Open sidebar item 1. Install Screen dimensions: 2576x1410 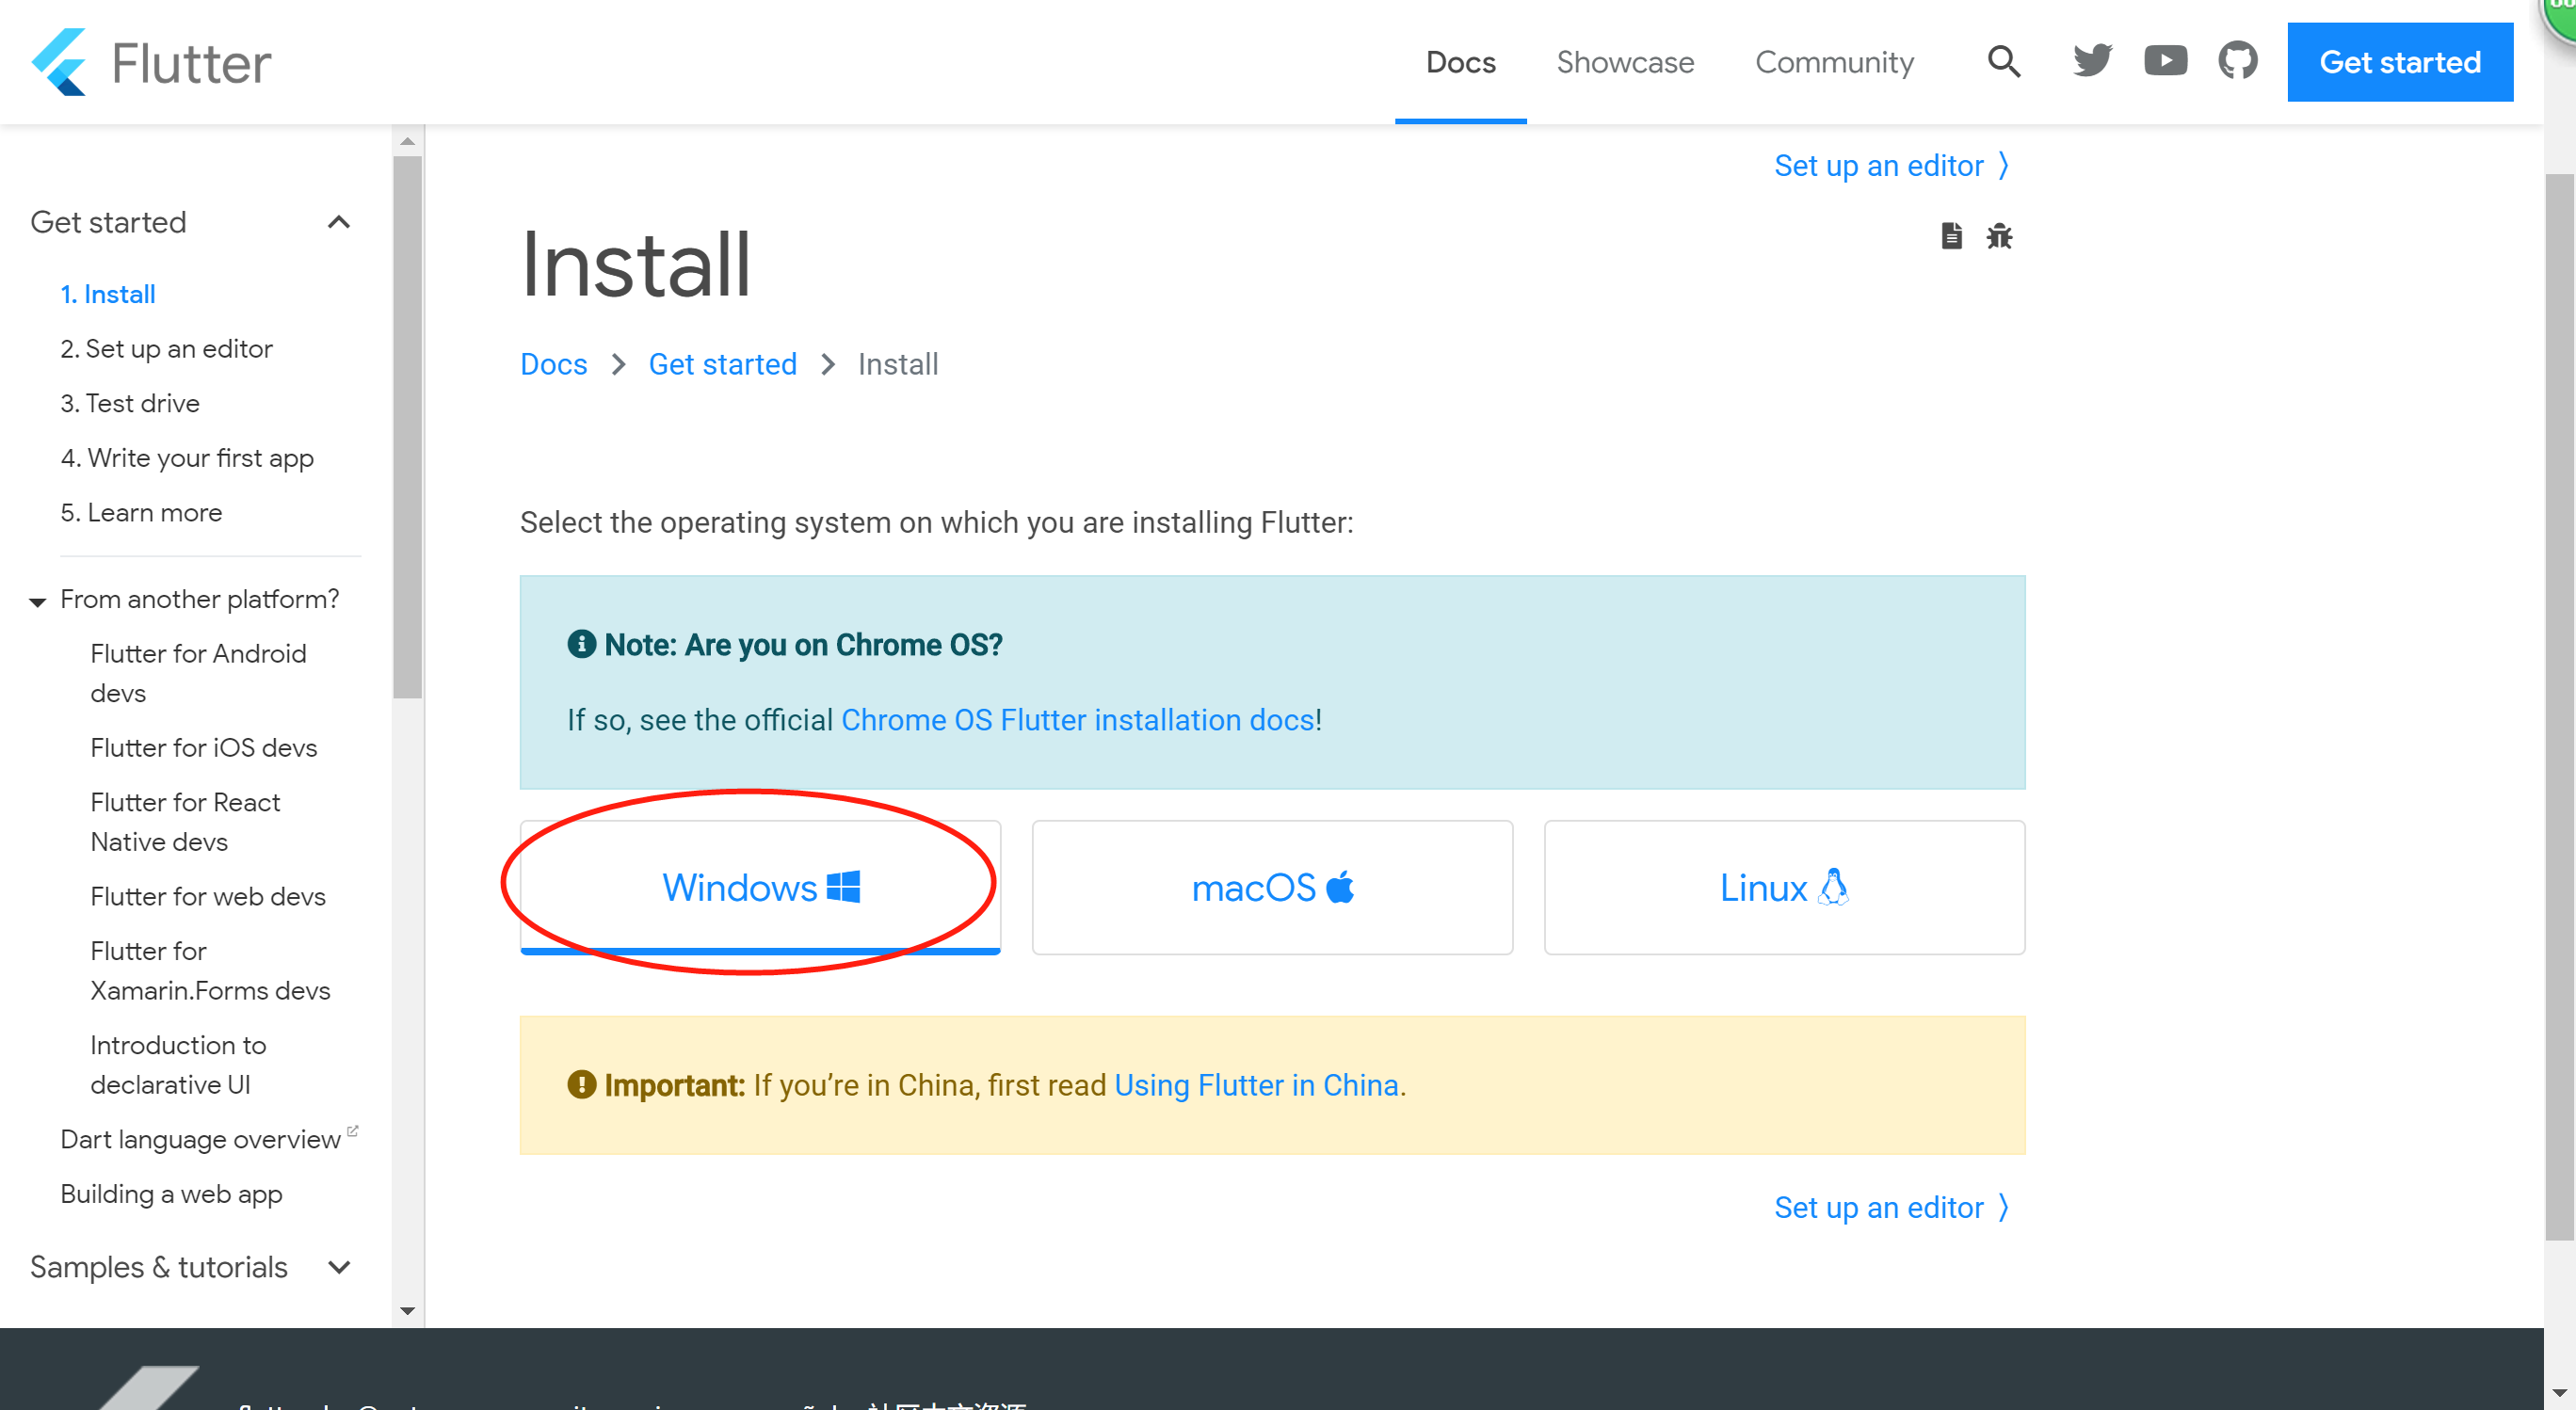coord(108,294)
